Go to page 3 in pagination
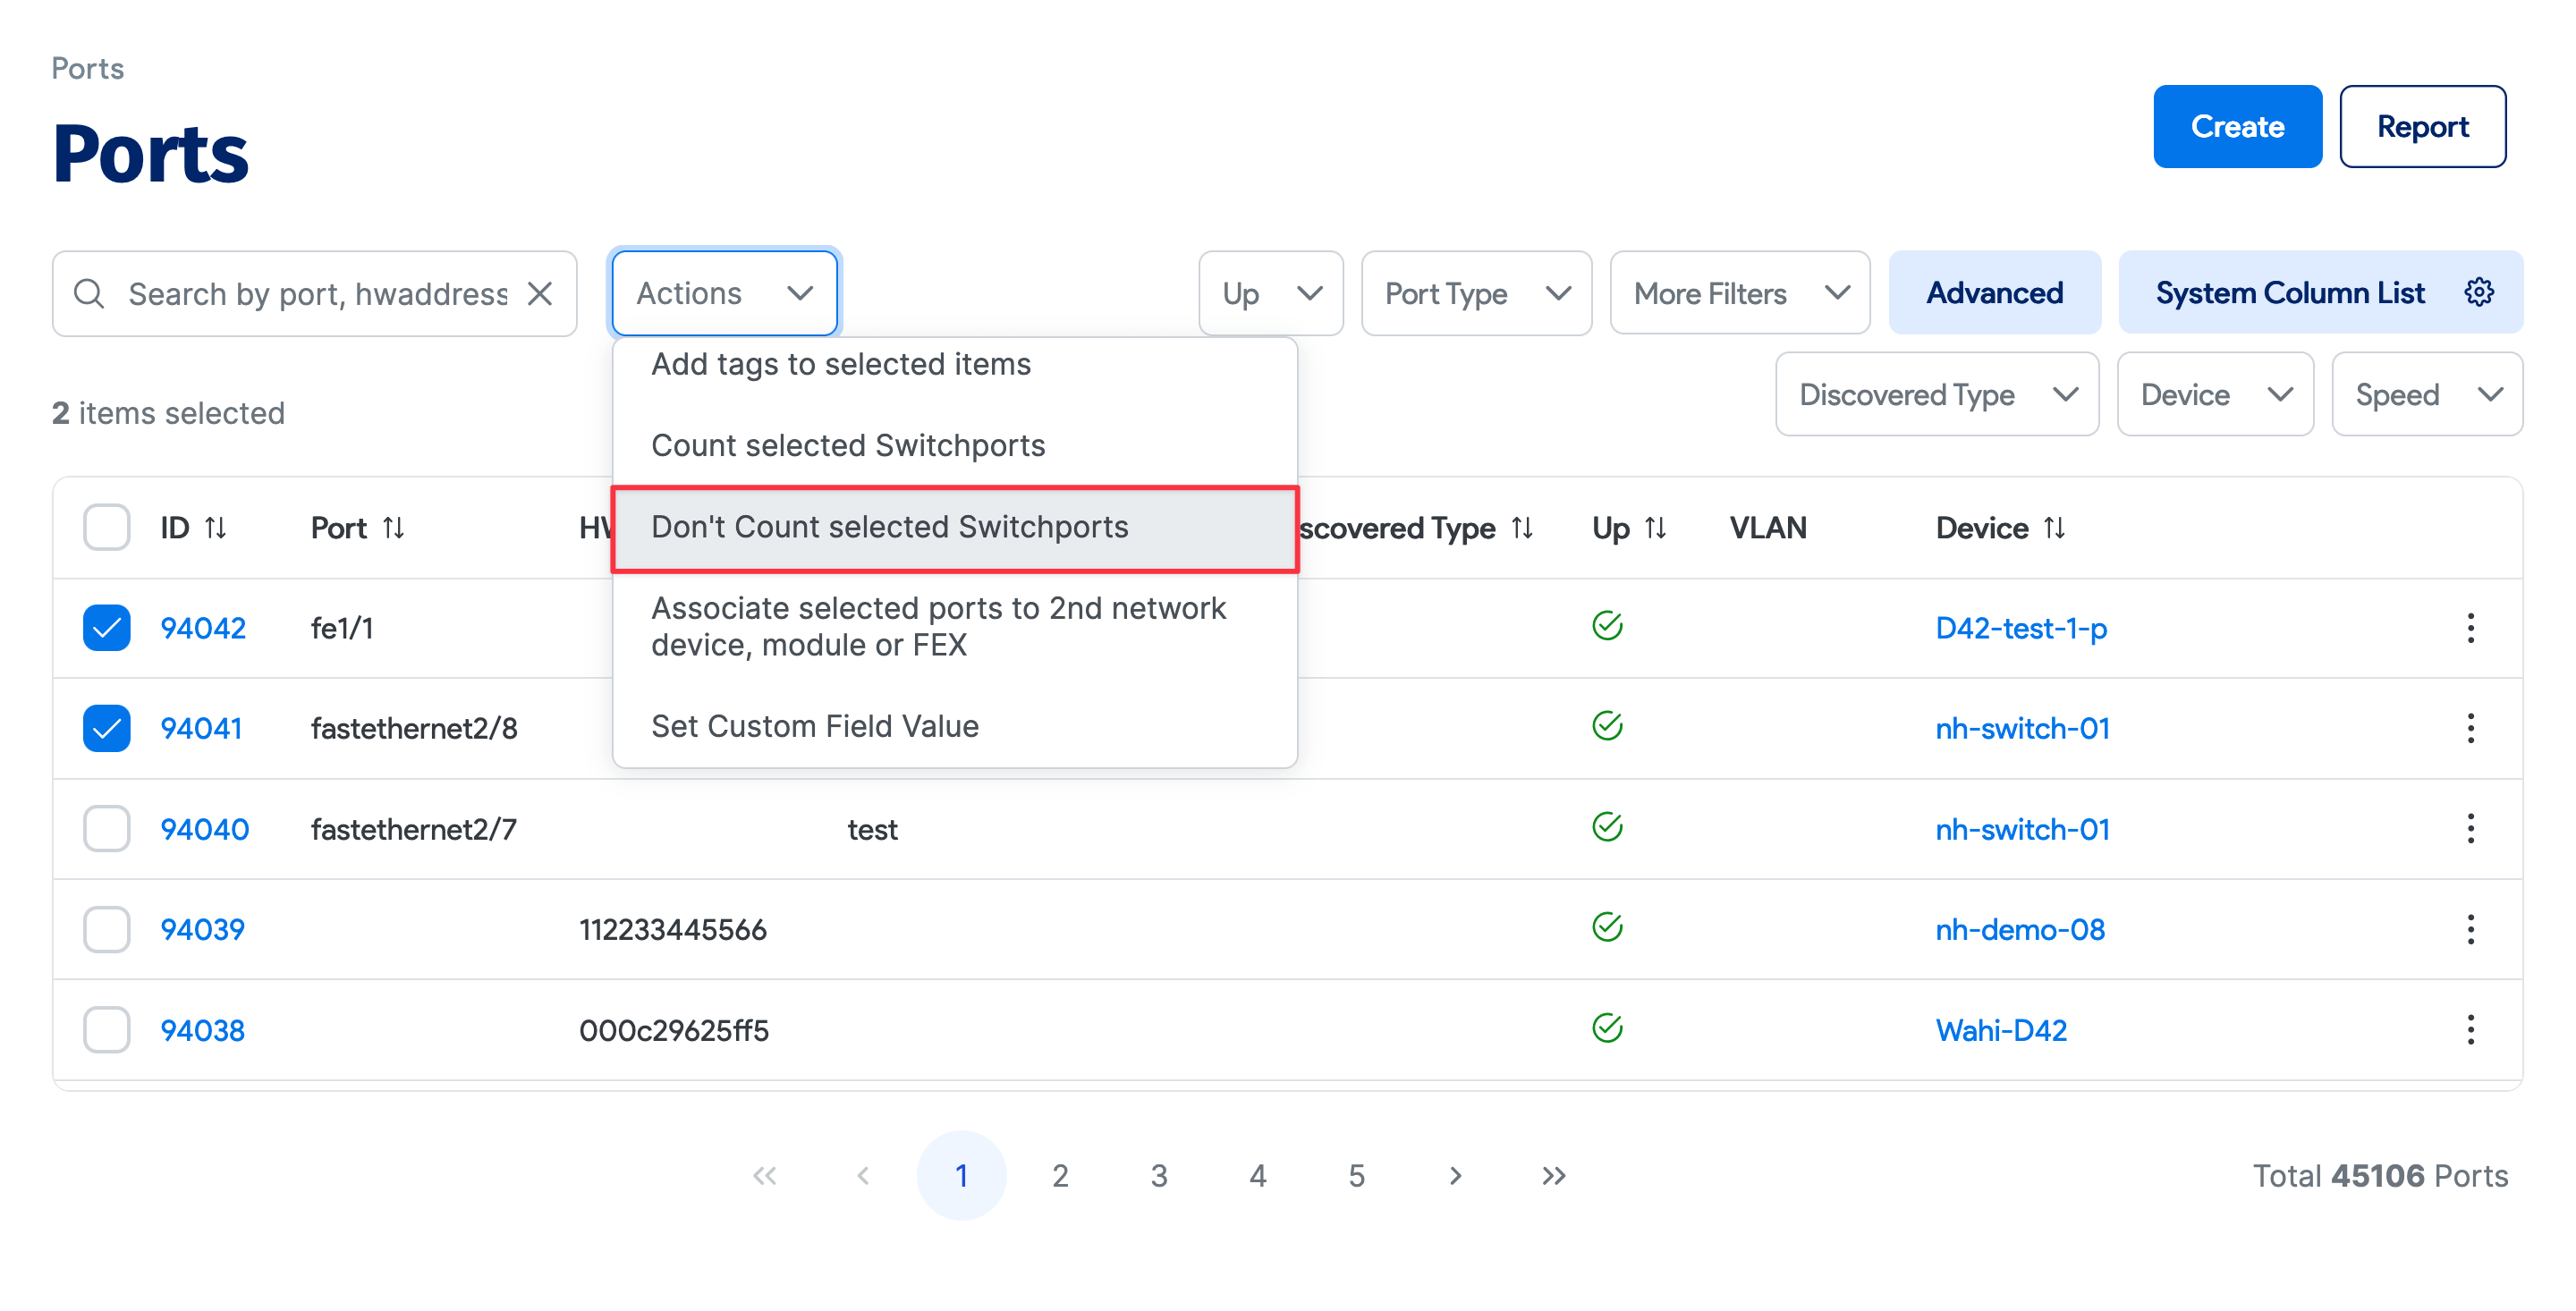 tap(1158, 1176)
